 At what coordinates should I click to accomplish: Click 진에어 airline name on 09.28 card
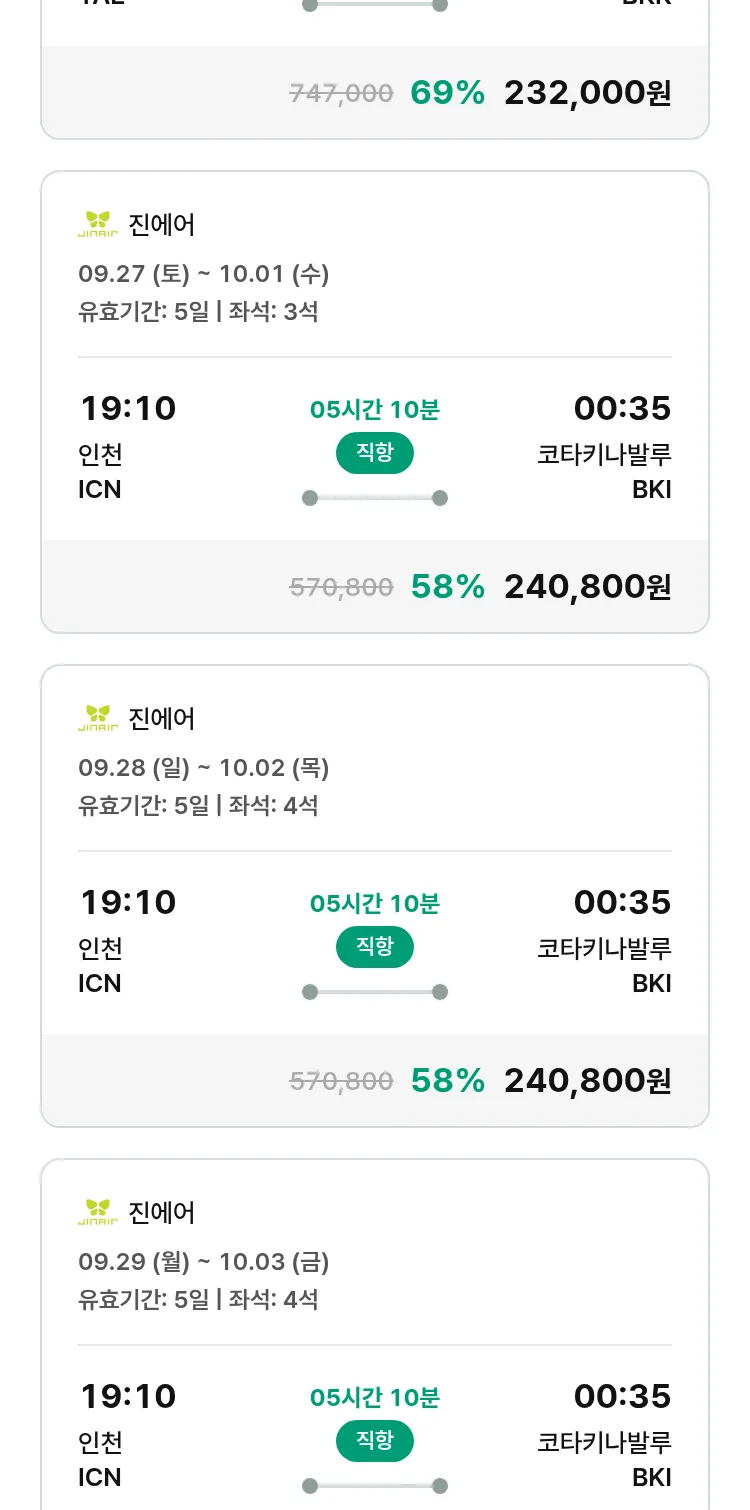coord(162,718)
